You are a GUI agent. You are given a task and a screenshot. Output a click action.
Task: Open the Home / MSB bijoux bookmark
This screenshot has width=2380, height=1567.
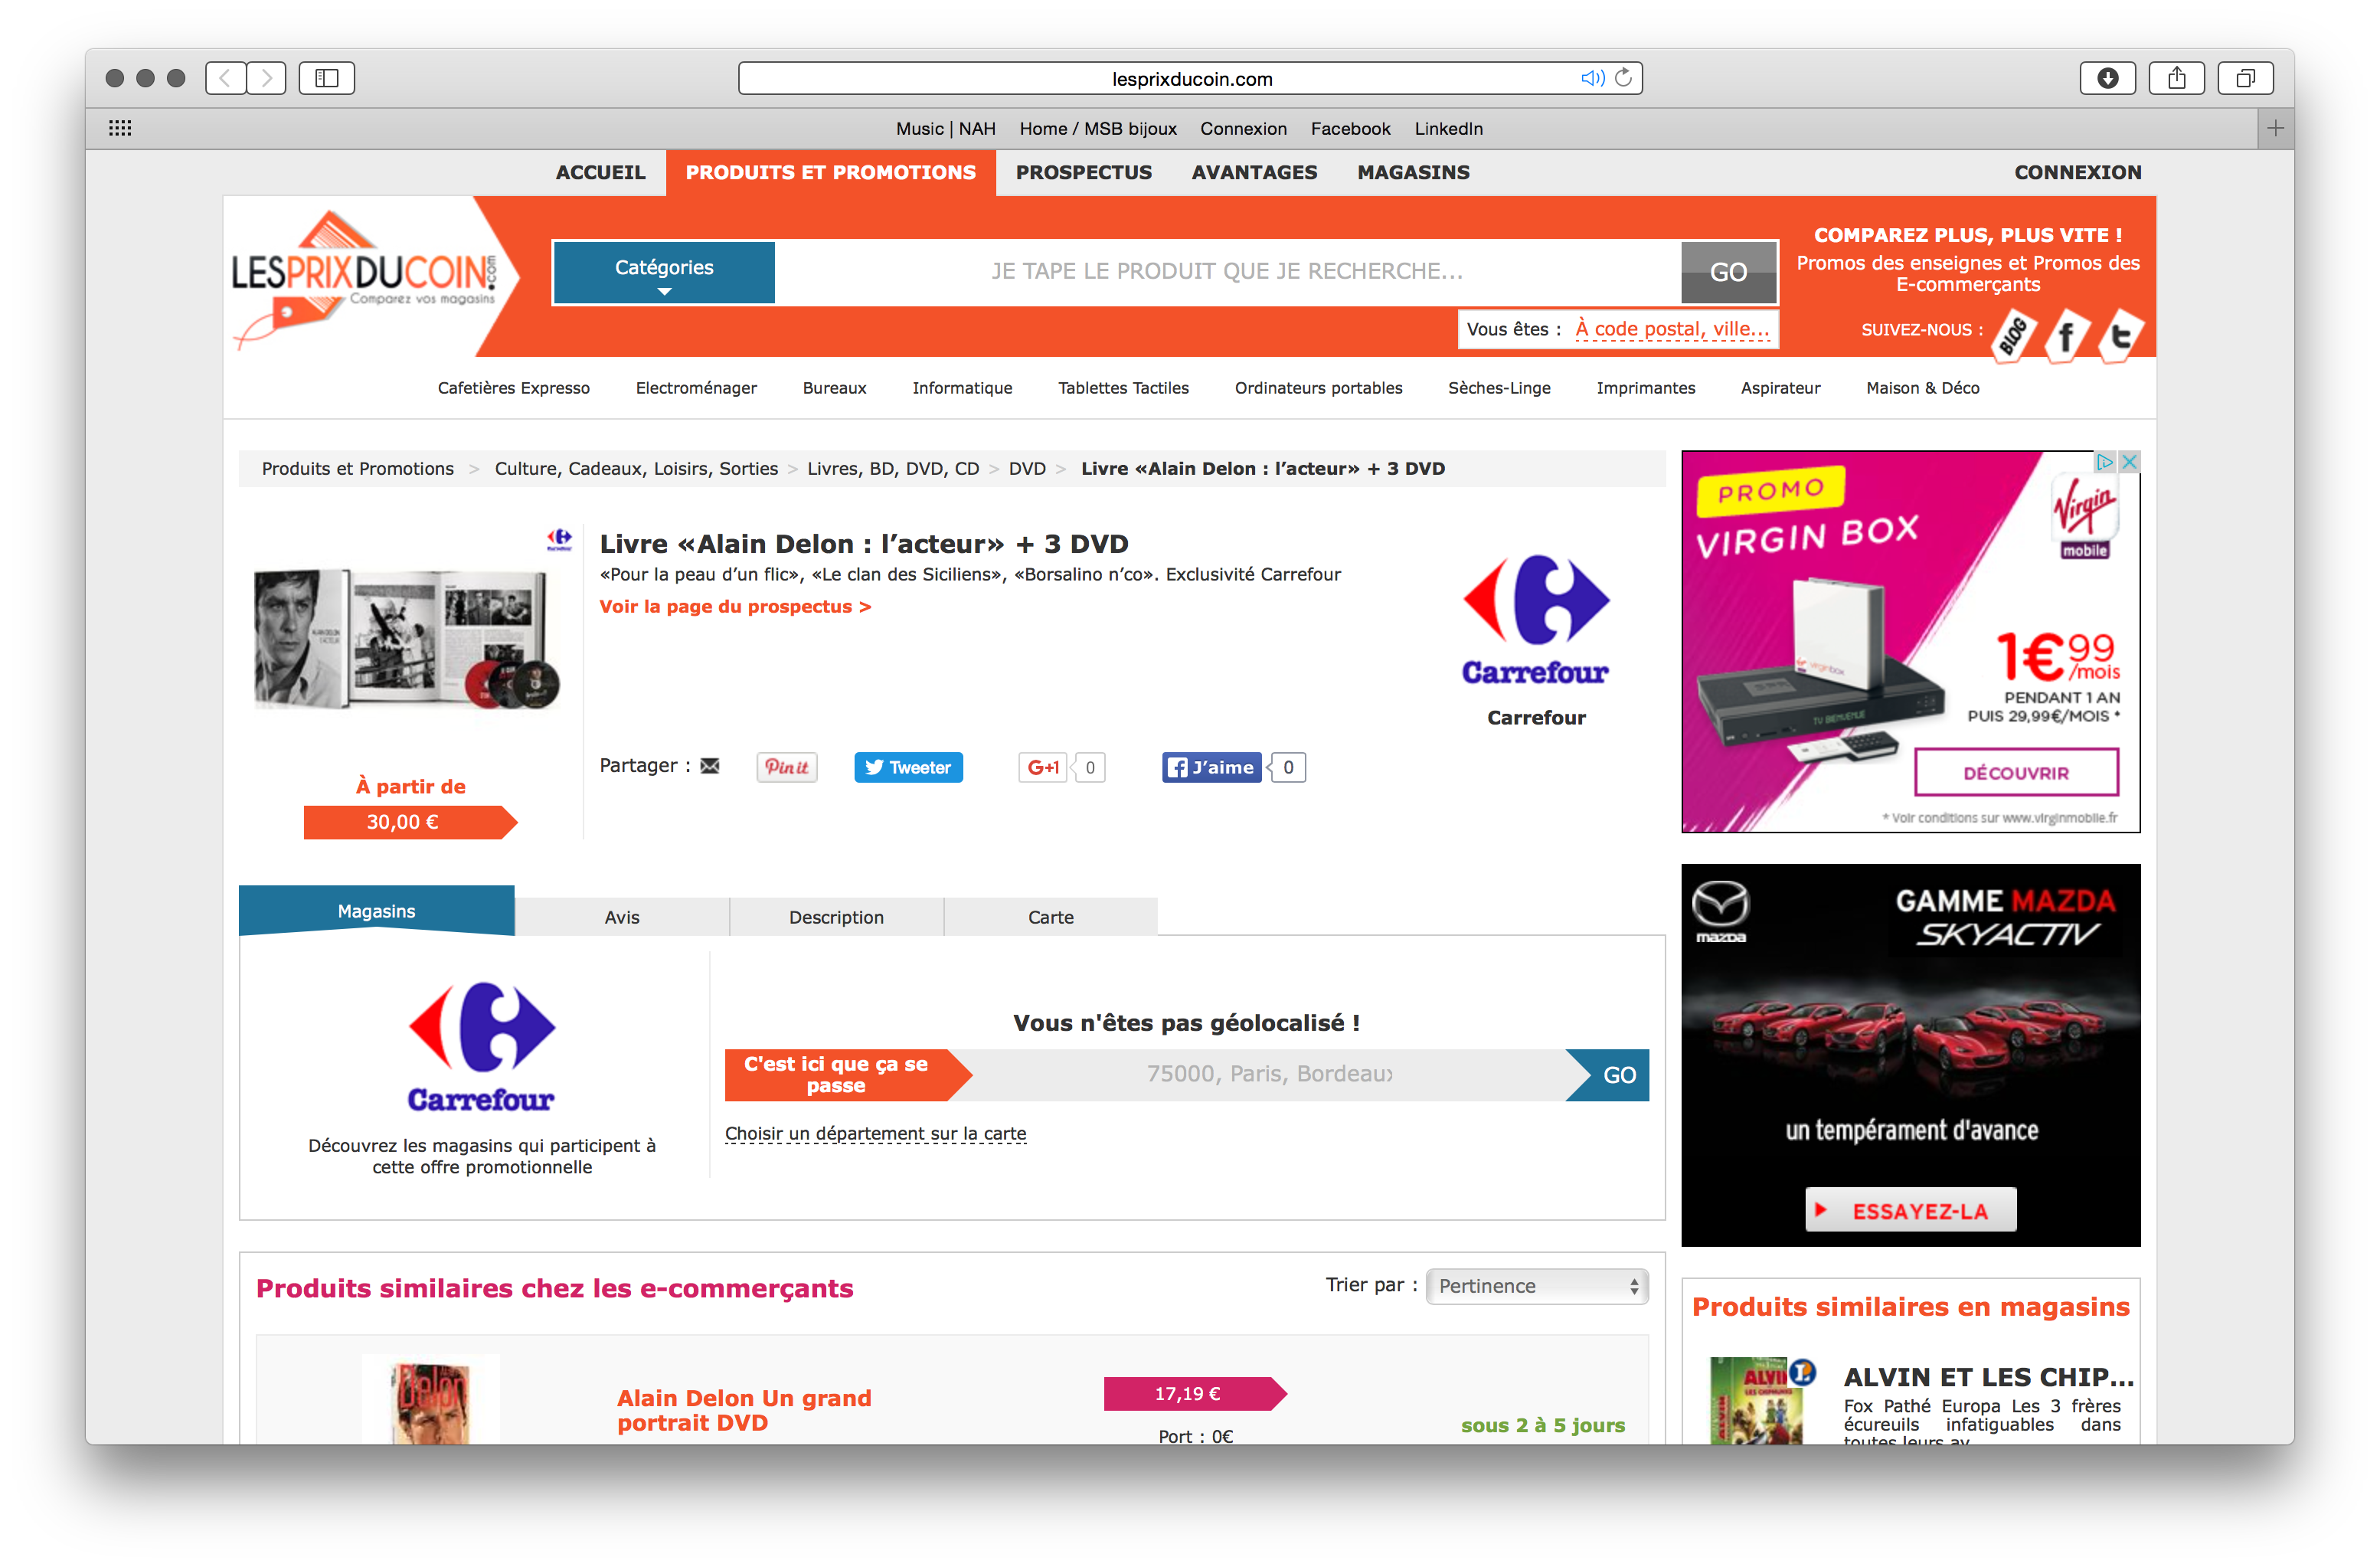click(x=1098, y=128)
